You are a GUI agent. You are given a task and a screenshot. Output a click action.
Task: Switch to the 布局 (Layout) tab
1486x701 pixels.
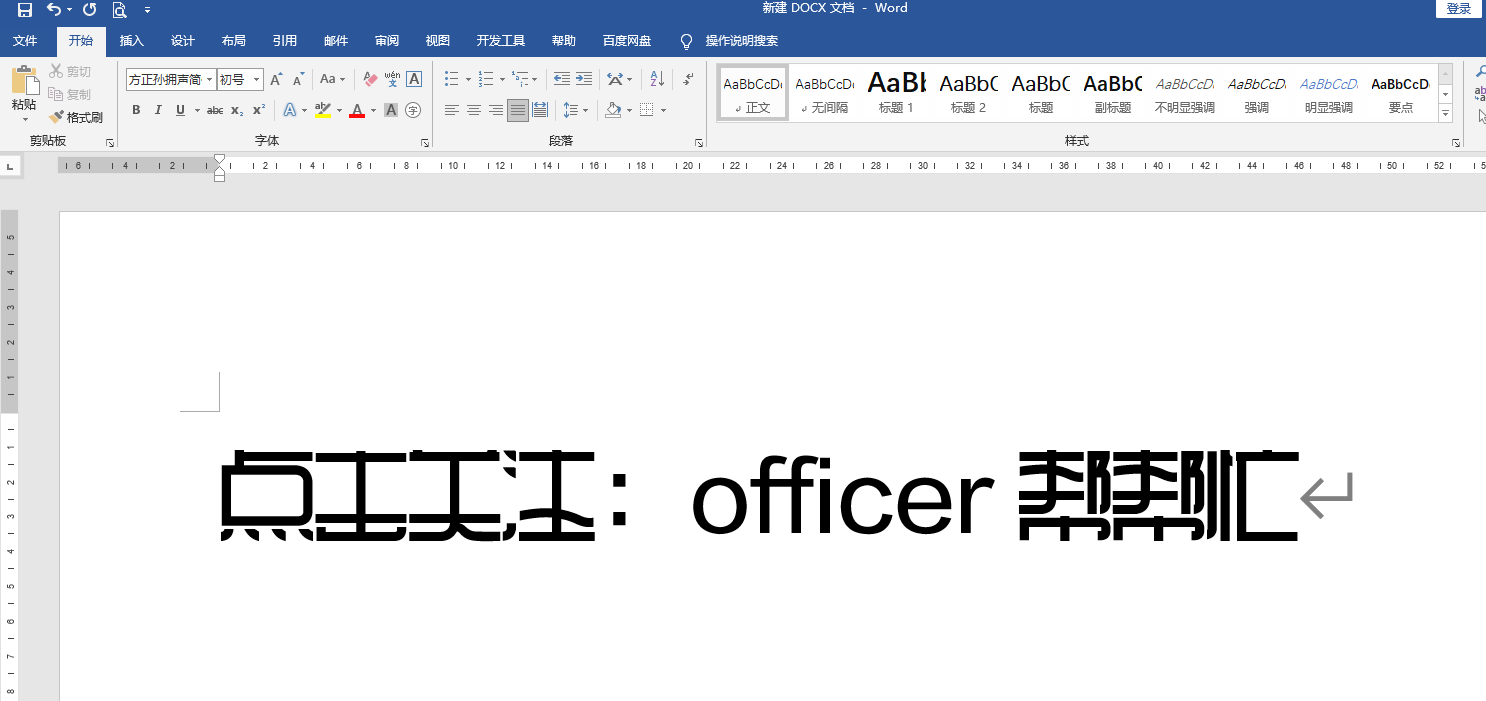234,41
